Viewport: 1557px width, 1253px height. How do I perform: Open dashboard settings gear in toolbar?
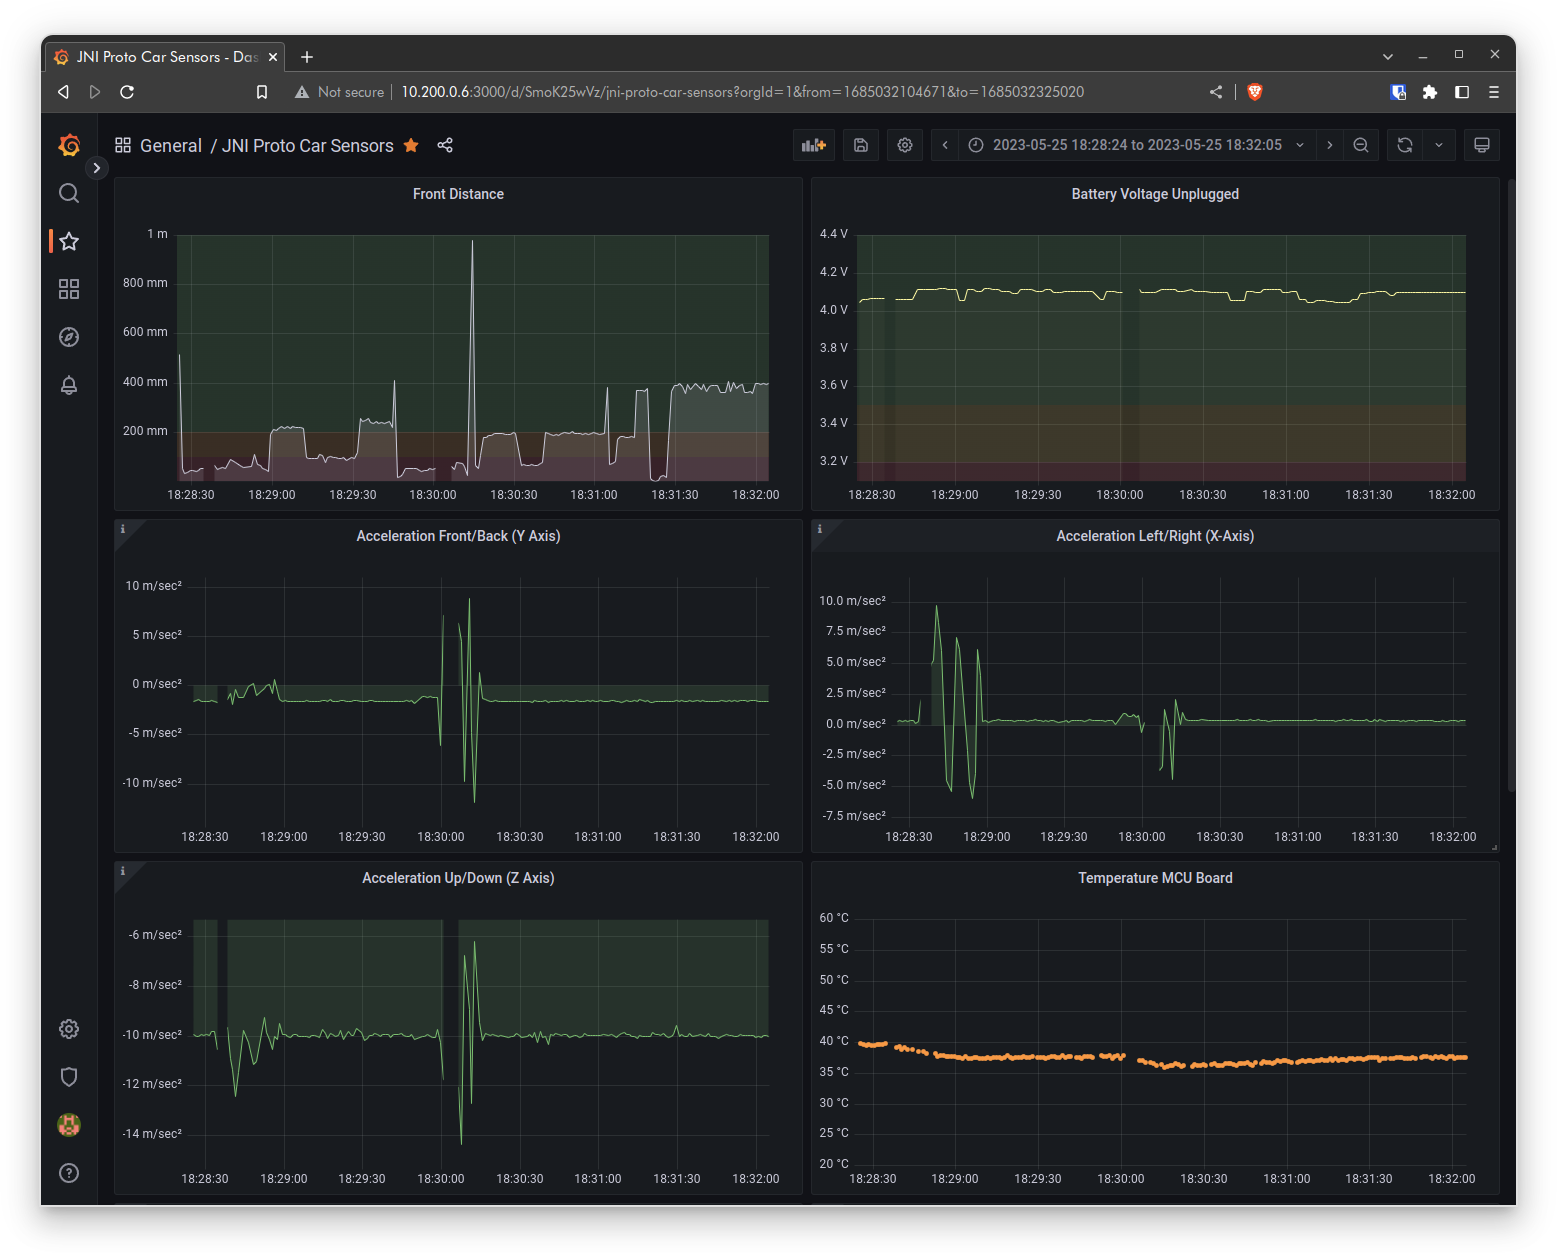(905, 145)
